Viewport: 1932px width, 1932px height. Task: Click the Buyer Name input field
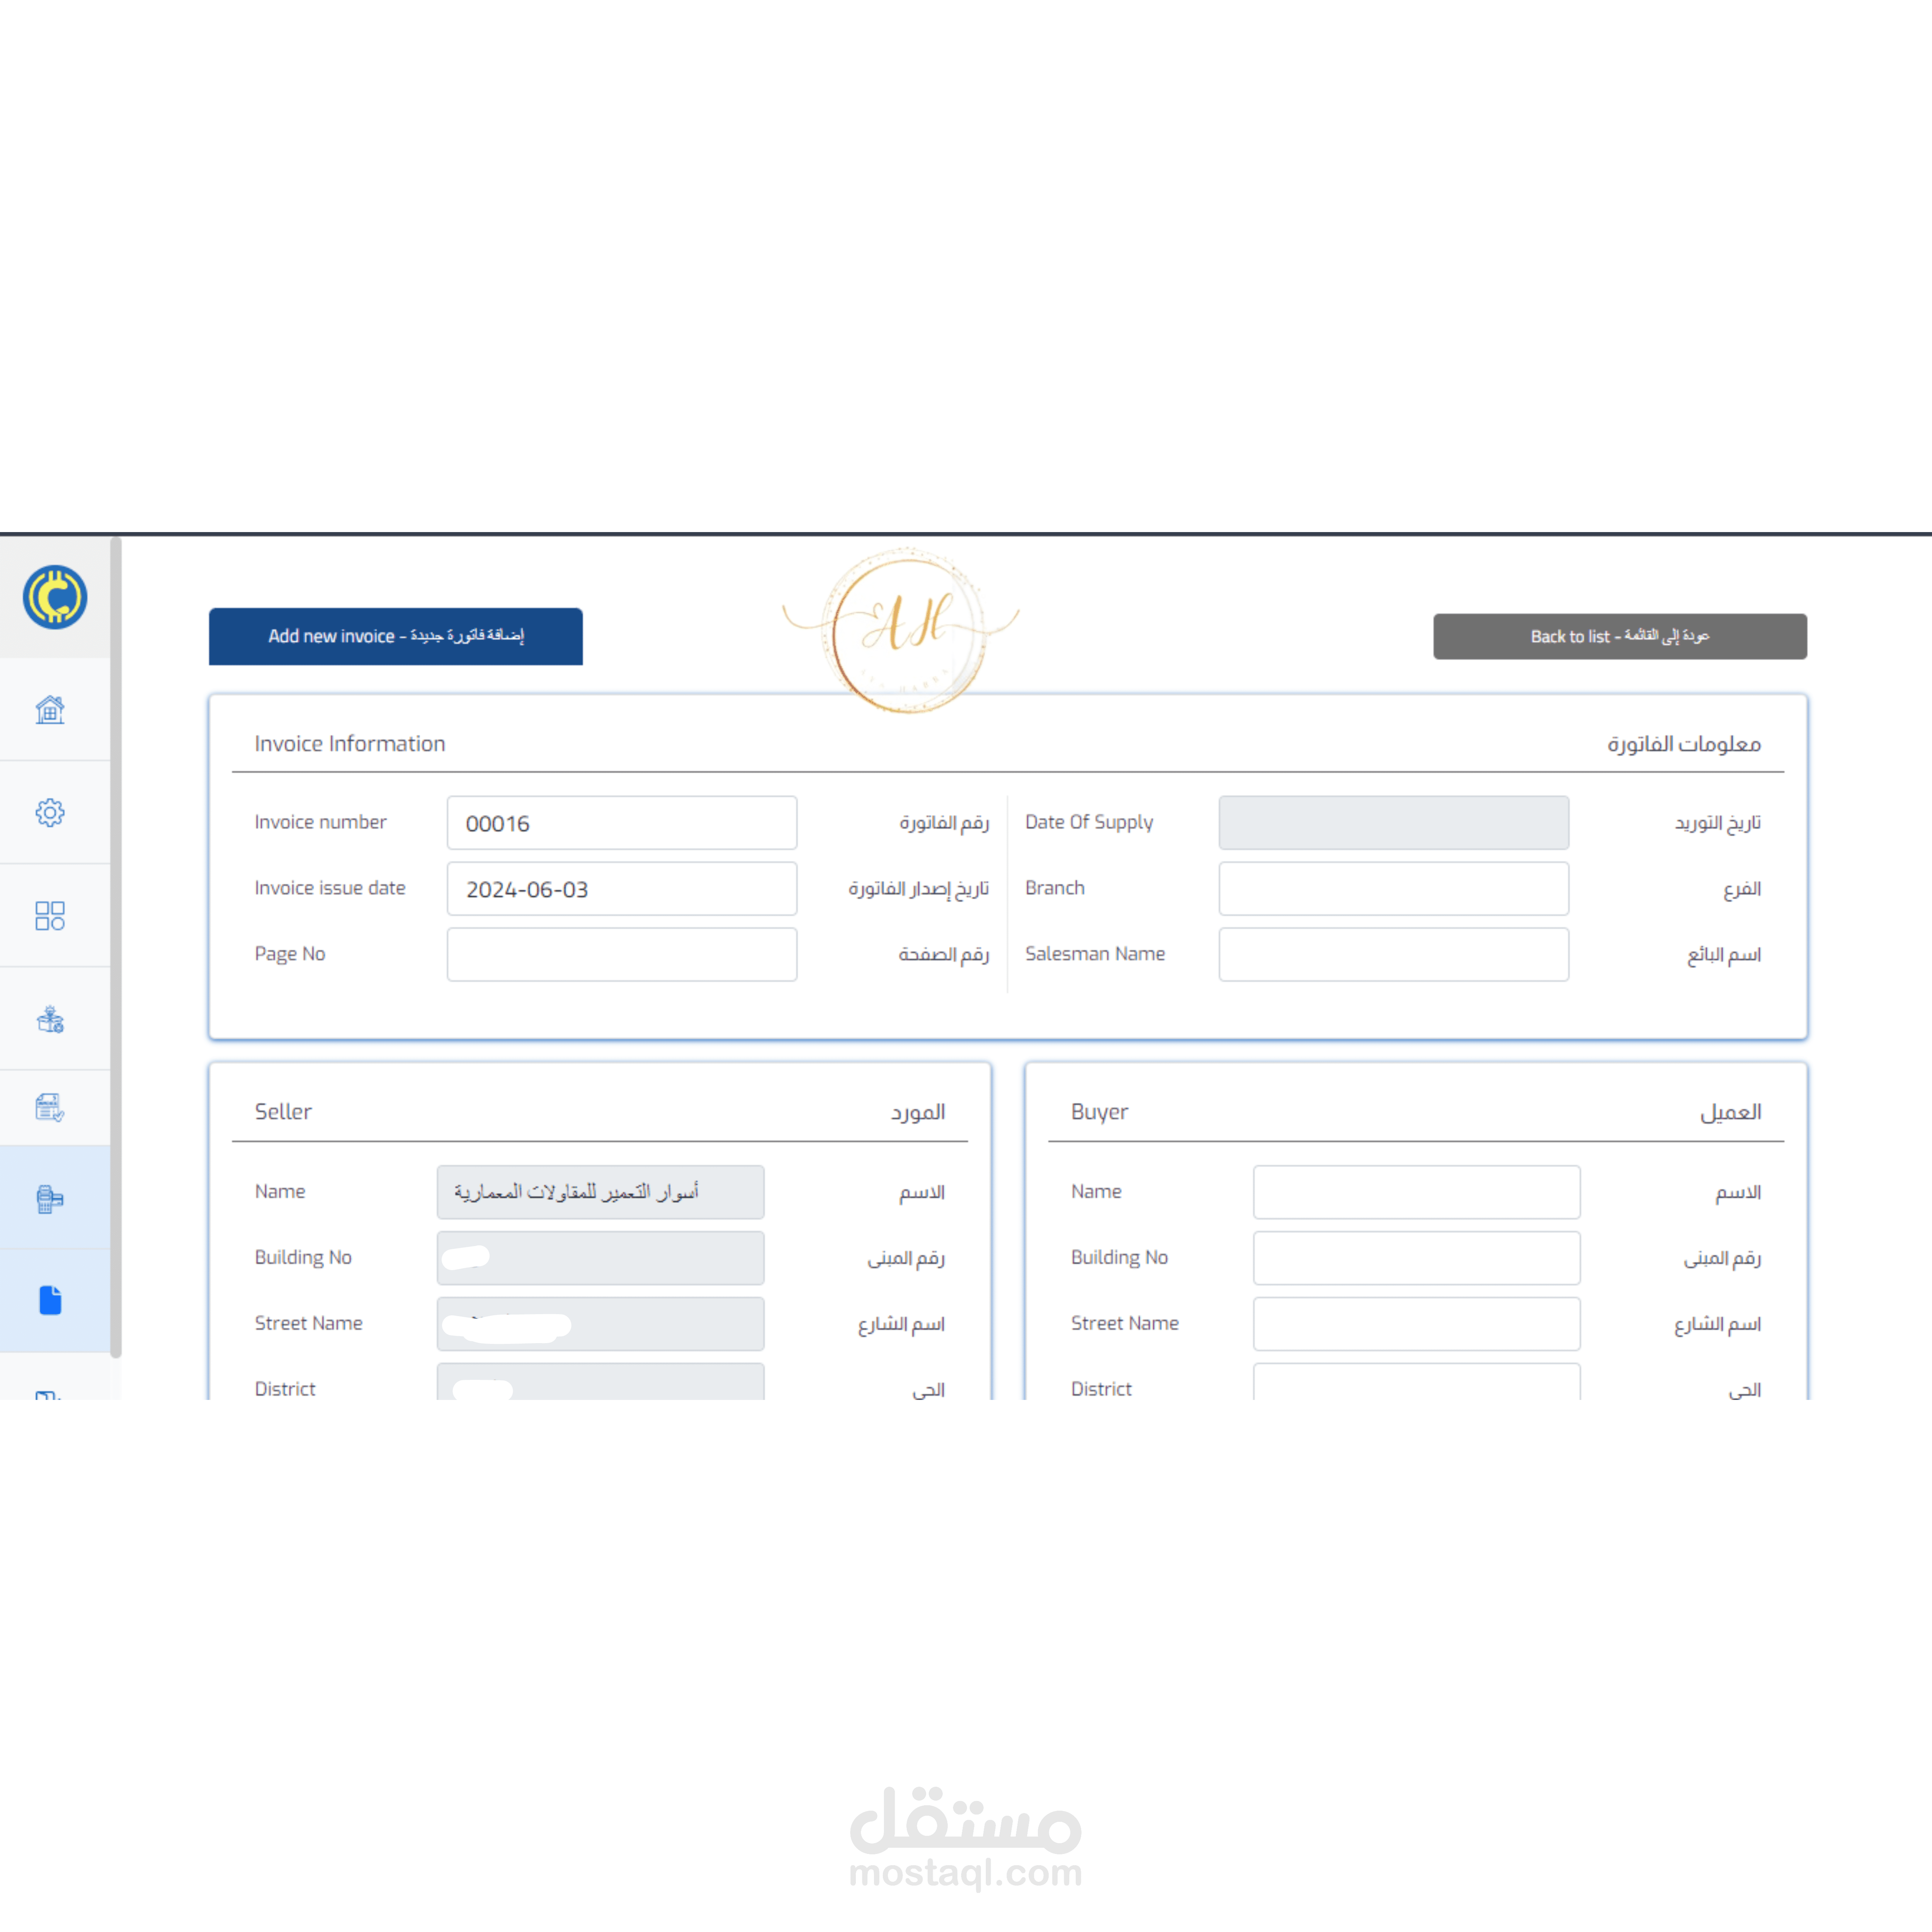coord(1416,1192)
